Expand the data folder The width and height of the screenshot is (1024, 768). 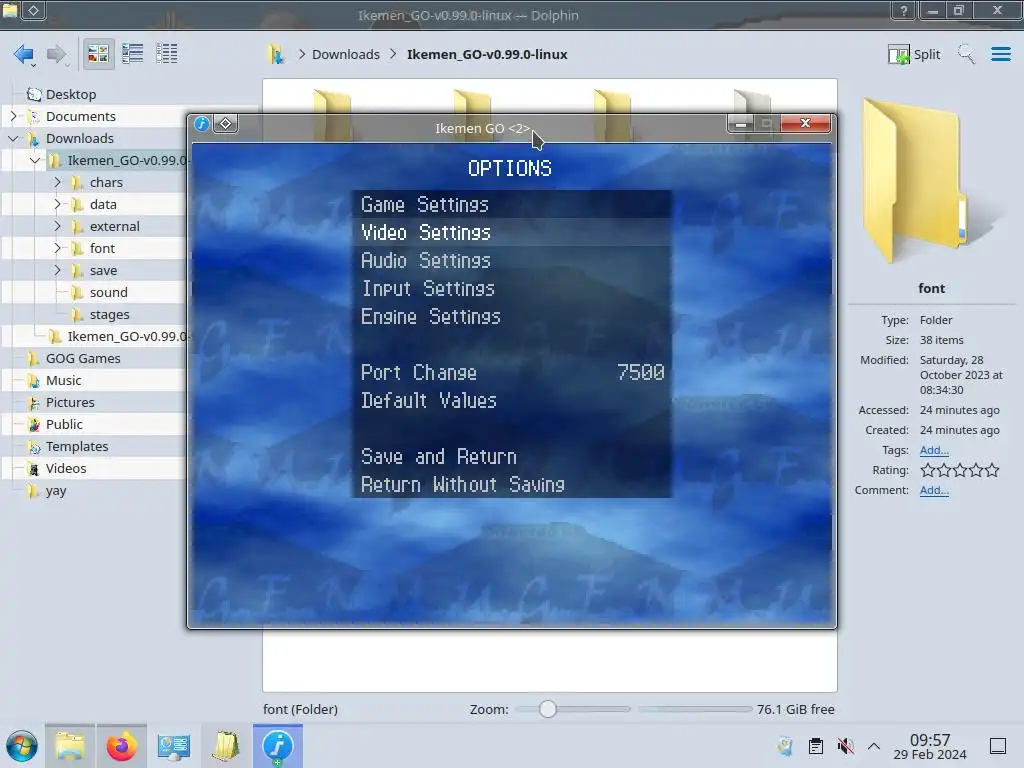[x=57, y=204]
